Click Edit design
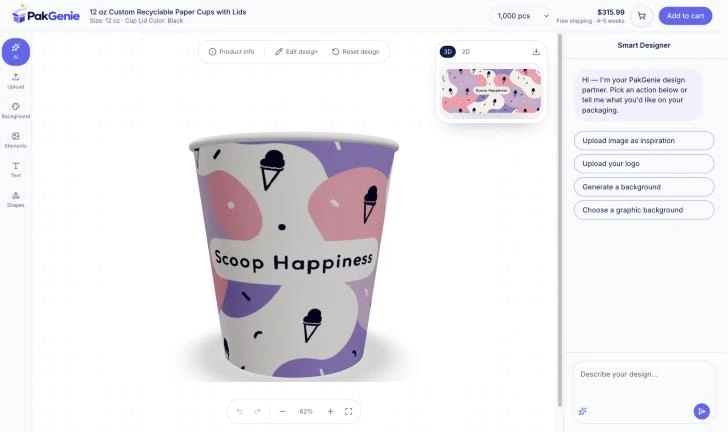The image size is (728, 432). [296, 52]
